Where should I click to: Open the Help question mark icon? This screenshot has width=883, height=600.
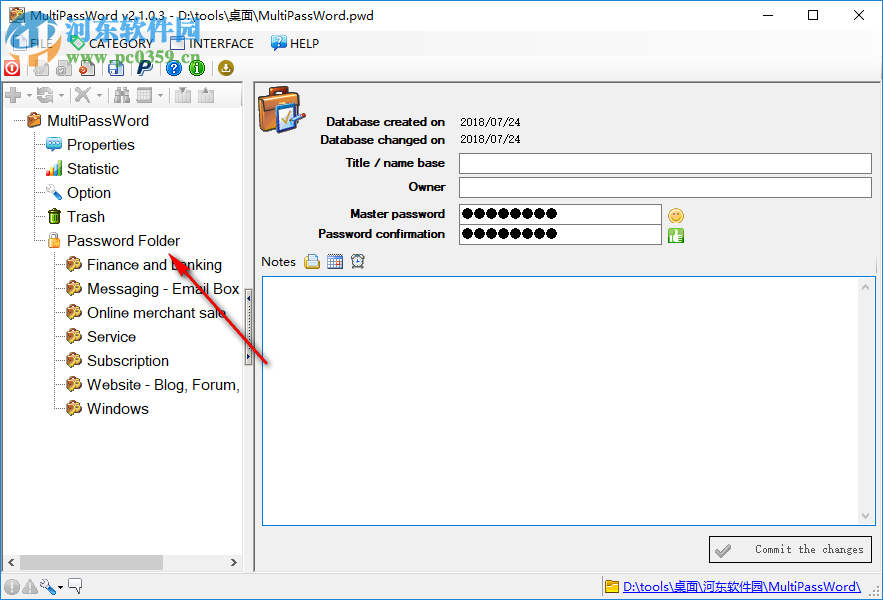(x=173, y=68)
